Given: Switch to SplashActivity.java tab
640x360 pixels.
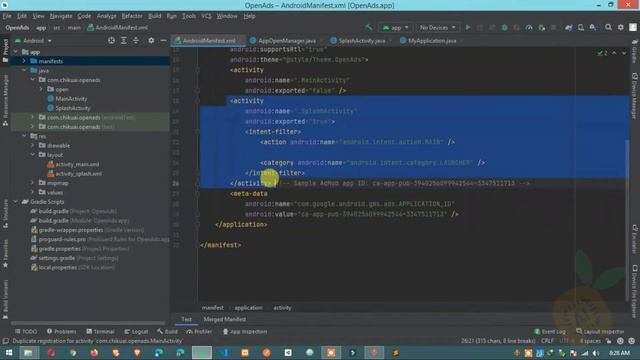Looking at the screenshot, I should click(361, 41).
